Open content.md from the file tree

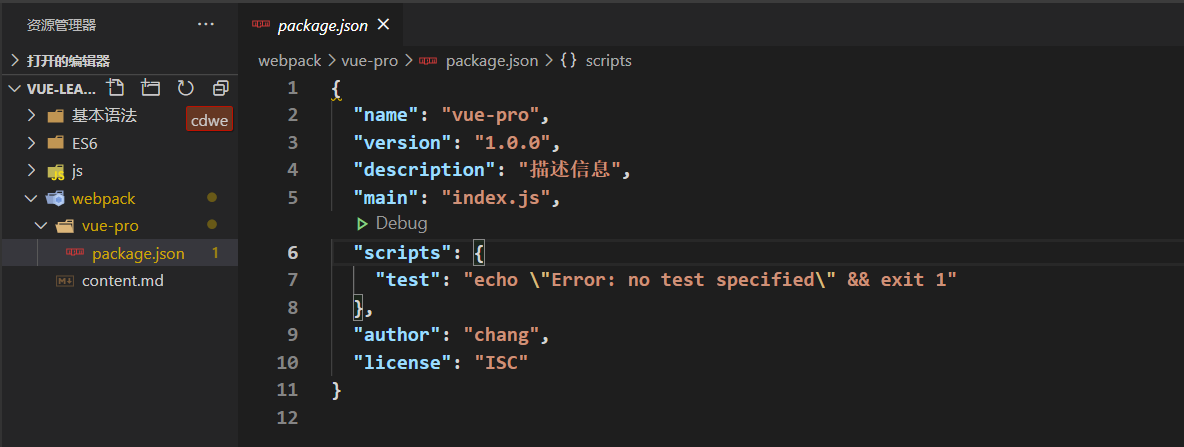pos(122,280)
